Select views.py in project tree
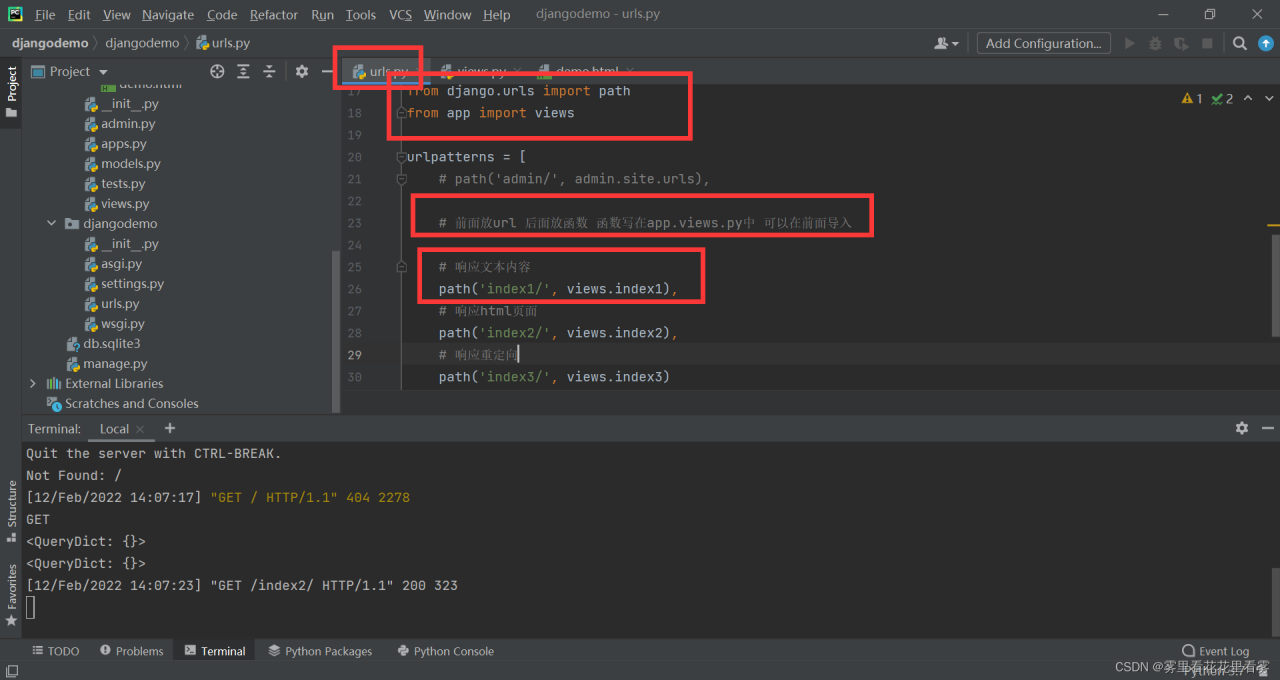The image size is (1280, 680). (125, 204)
